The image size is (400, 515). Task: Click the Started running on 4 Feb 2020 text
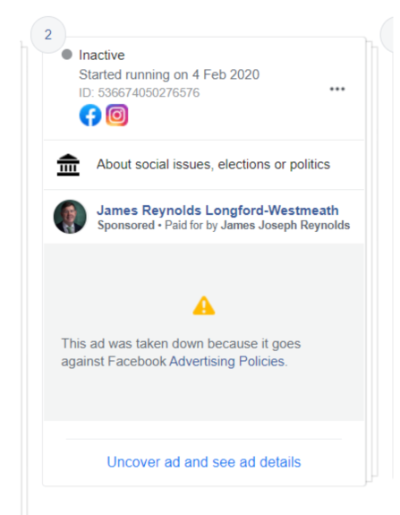pyautogui.click(x=169, y=75)
